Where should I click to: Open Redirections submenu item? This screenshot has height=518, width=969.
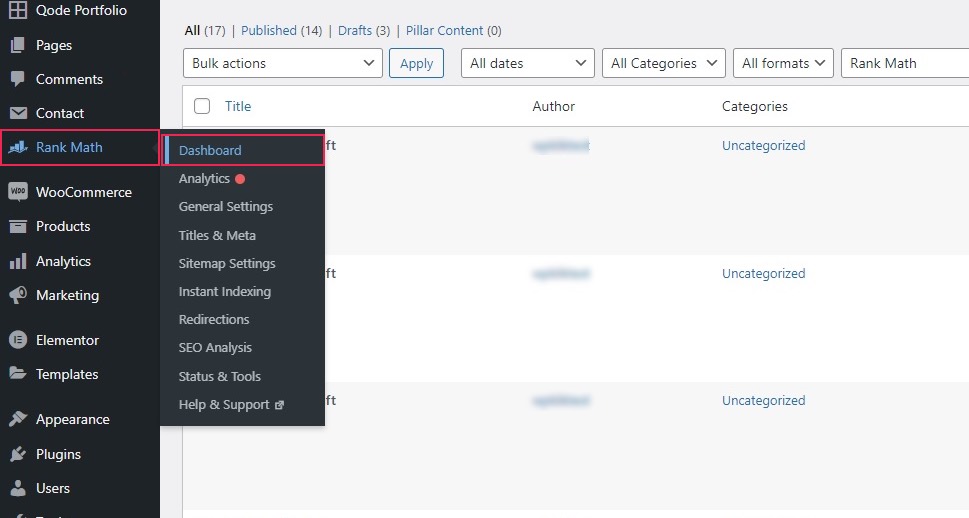pyautogui.click(x=214, y=320)
